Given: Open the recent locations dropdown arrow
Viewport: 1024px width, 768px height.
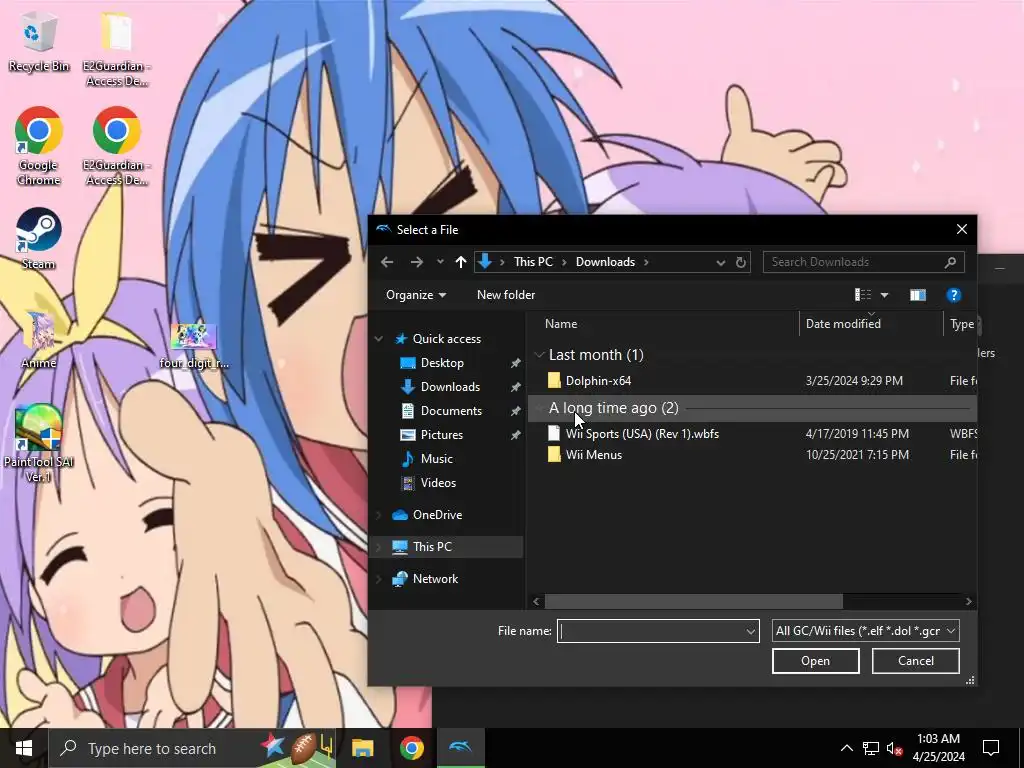Looking at the screenshot, I should pos(440,262).
